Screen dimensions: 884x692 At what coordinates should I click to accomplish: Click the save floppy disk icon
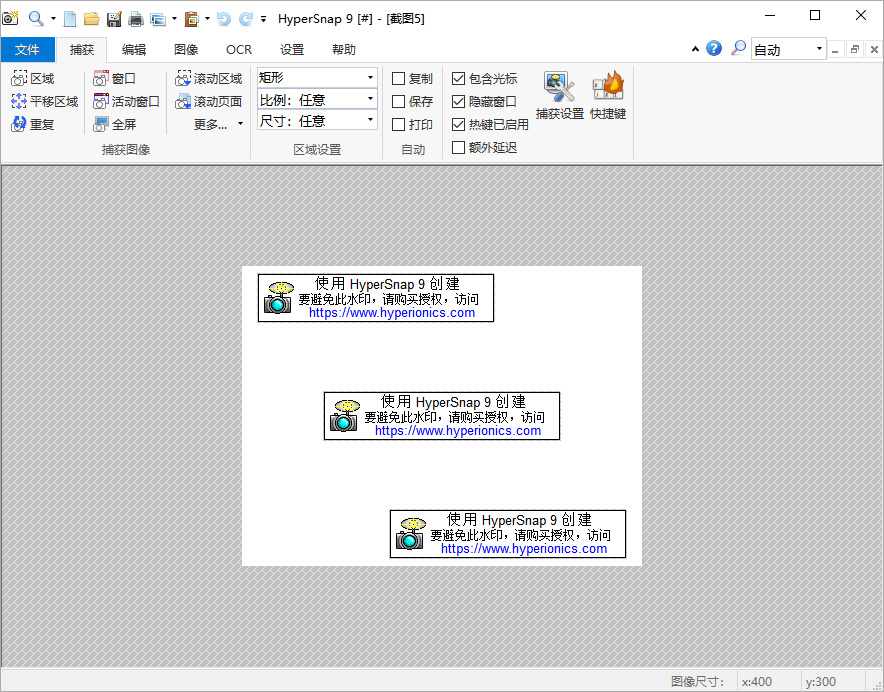point(114,19)
